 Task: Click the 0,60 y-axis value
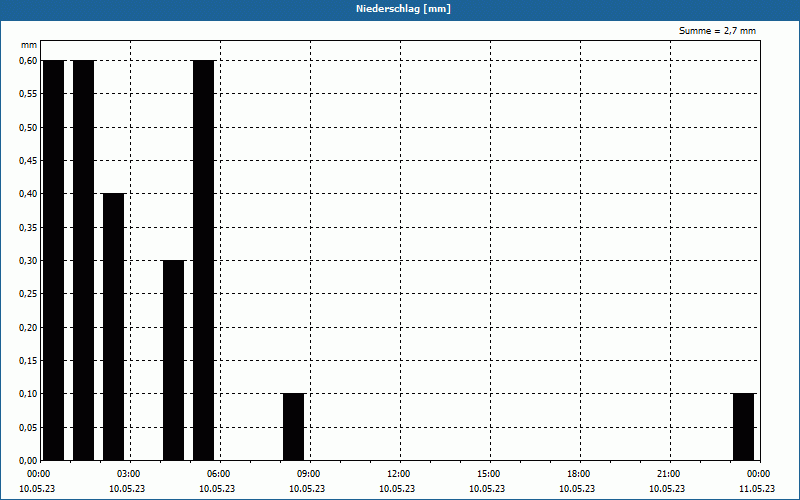tap(28, 61)
